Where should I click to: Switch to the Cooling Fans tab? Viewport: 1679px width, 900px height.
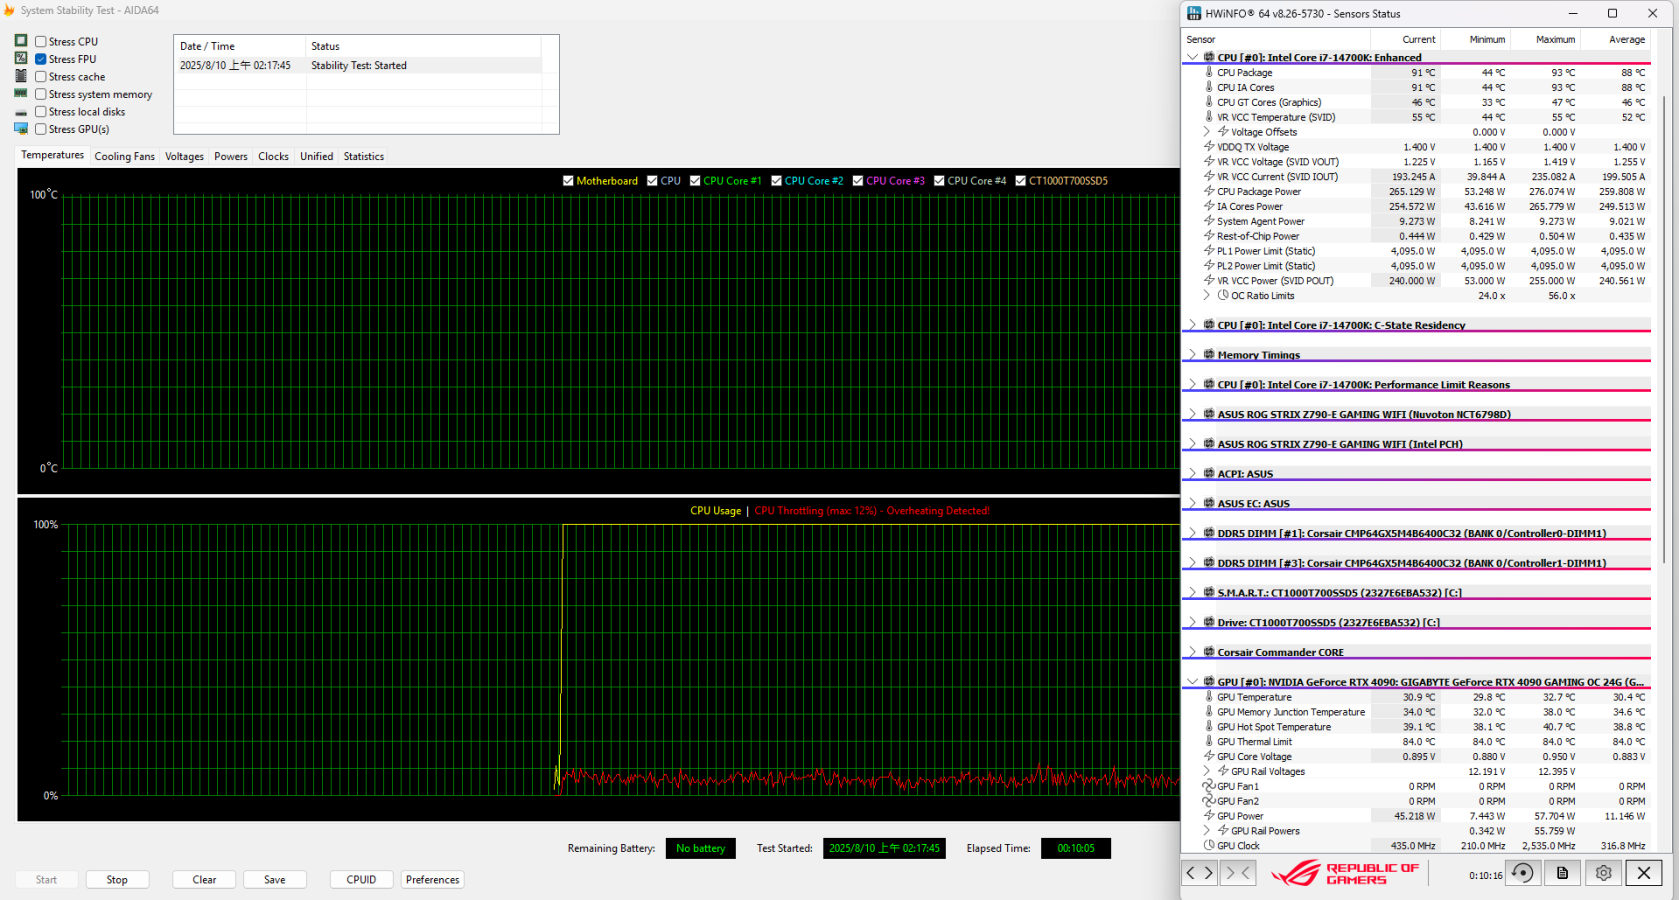coord(124,156)
